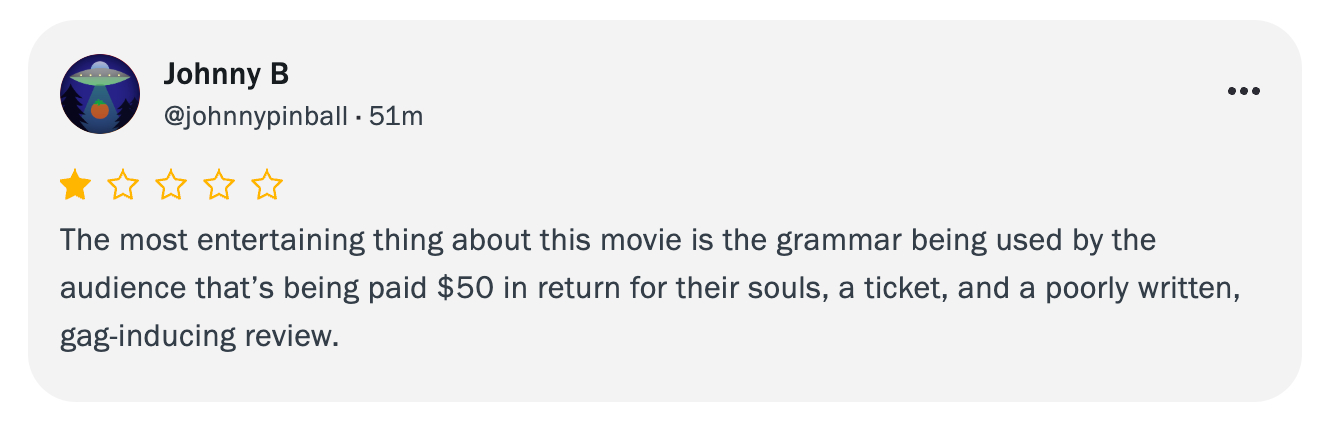Click the 51m post timestamp

396,117
